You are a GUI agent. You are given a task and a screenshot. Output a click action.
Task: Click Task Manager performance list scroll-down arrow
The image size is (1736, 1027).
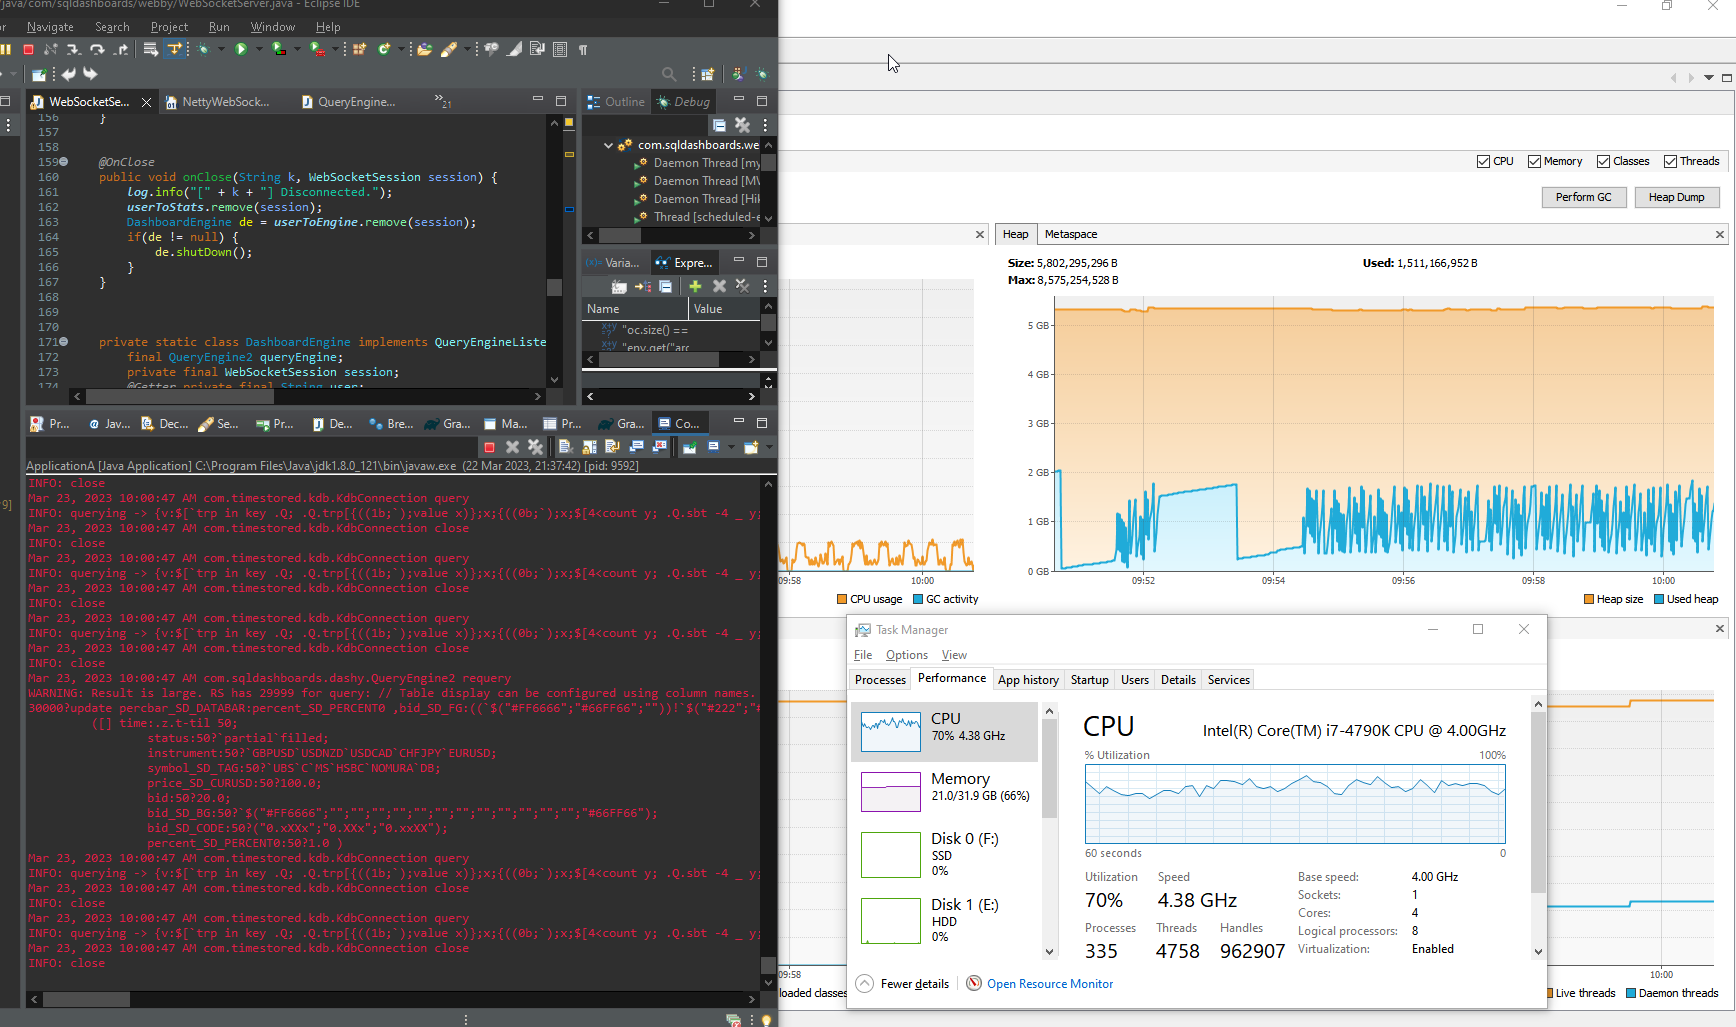click(x=1049, y=952)
